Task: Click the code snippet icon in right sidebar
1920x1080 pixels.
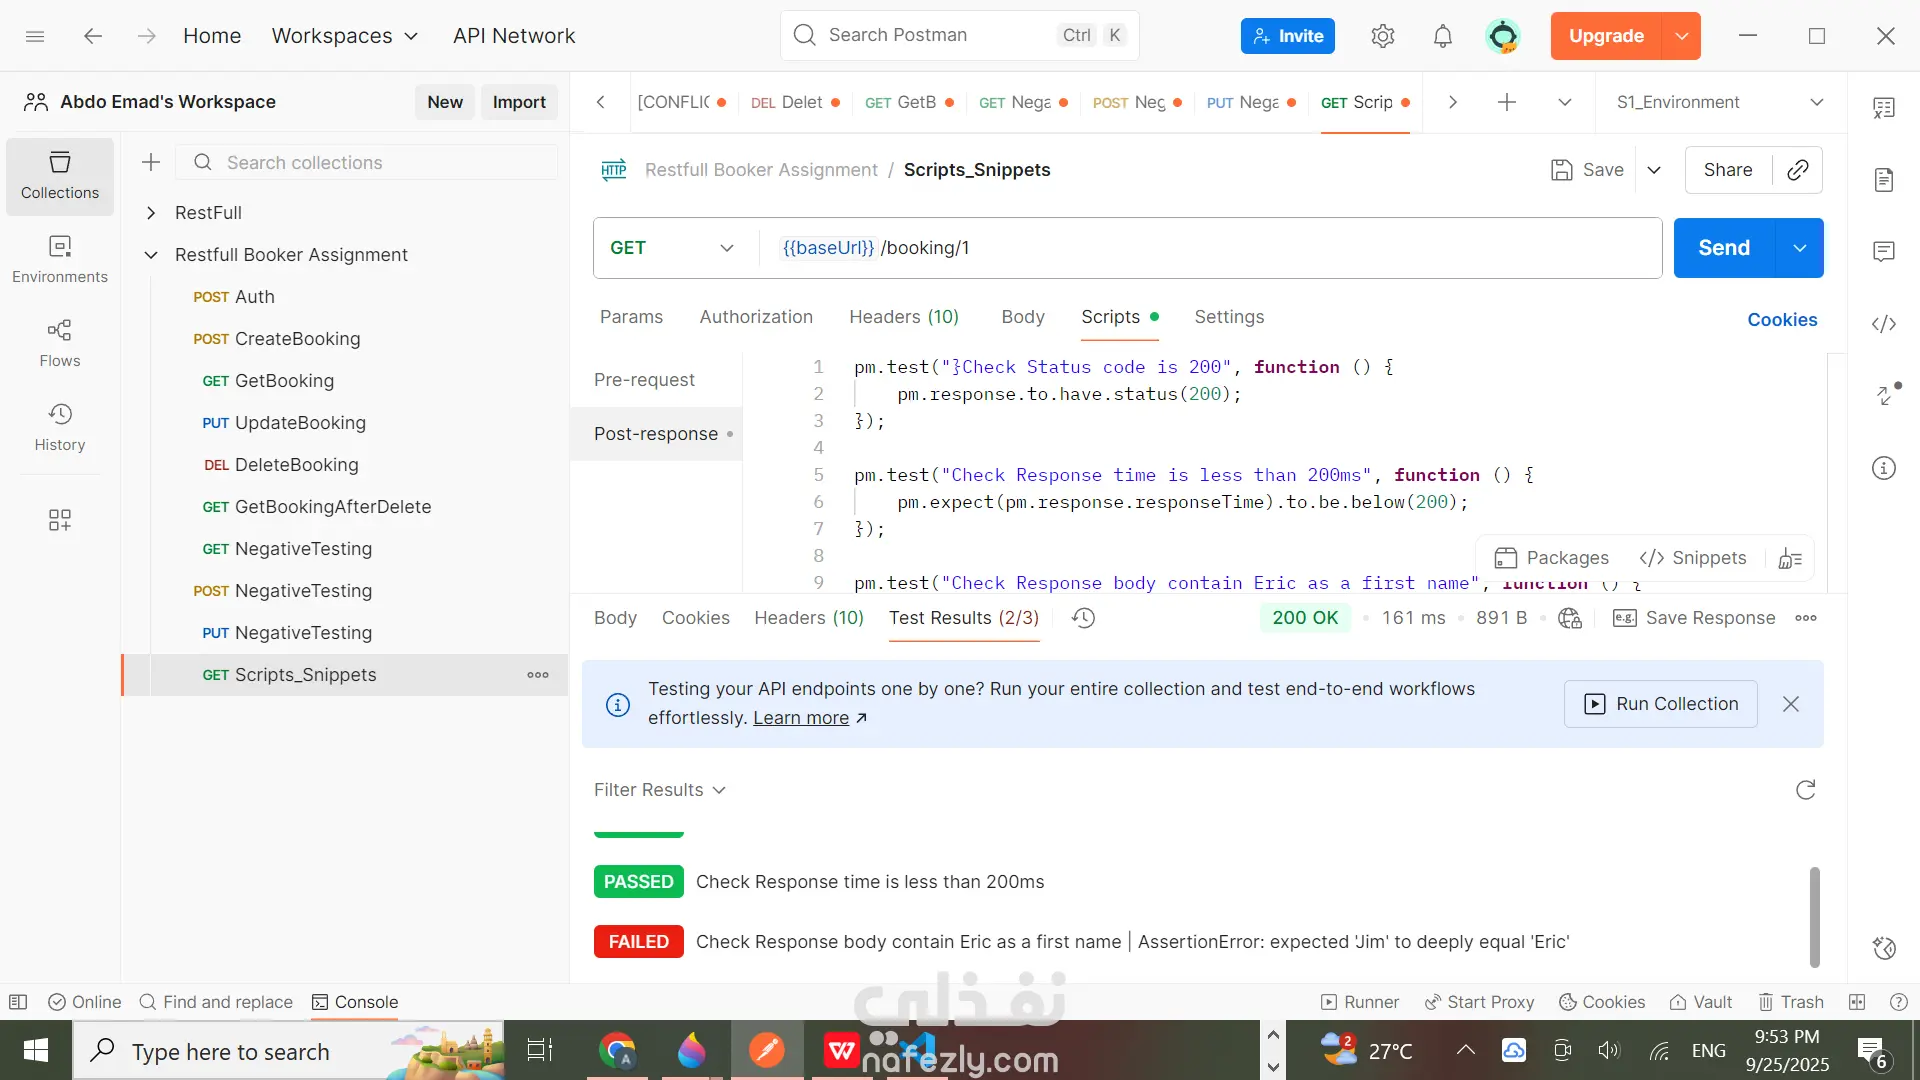Action: [1884, 324]
